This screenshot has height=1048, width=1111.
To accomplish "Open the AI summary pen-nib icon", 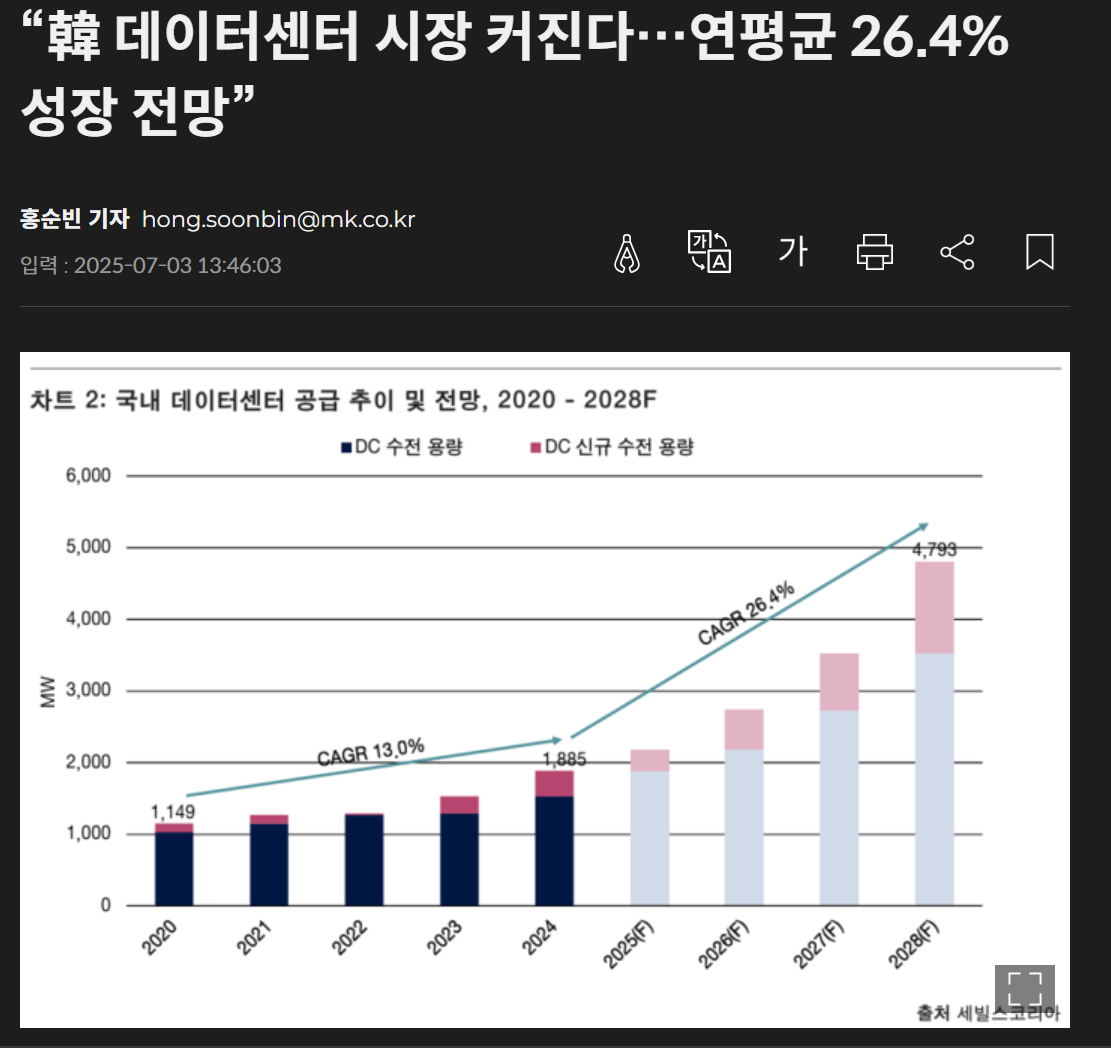I will (x=626, y=252).
